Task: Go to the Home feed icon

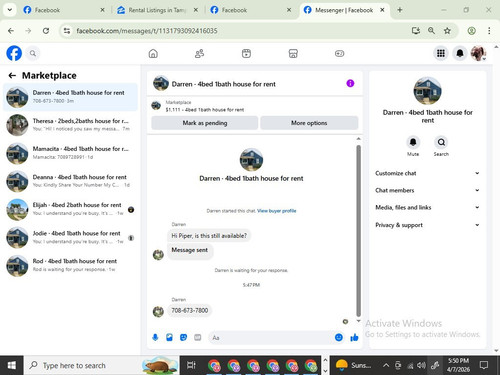Action: click(153, 53)
